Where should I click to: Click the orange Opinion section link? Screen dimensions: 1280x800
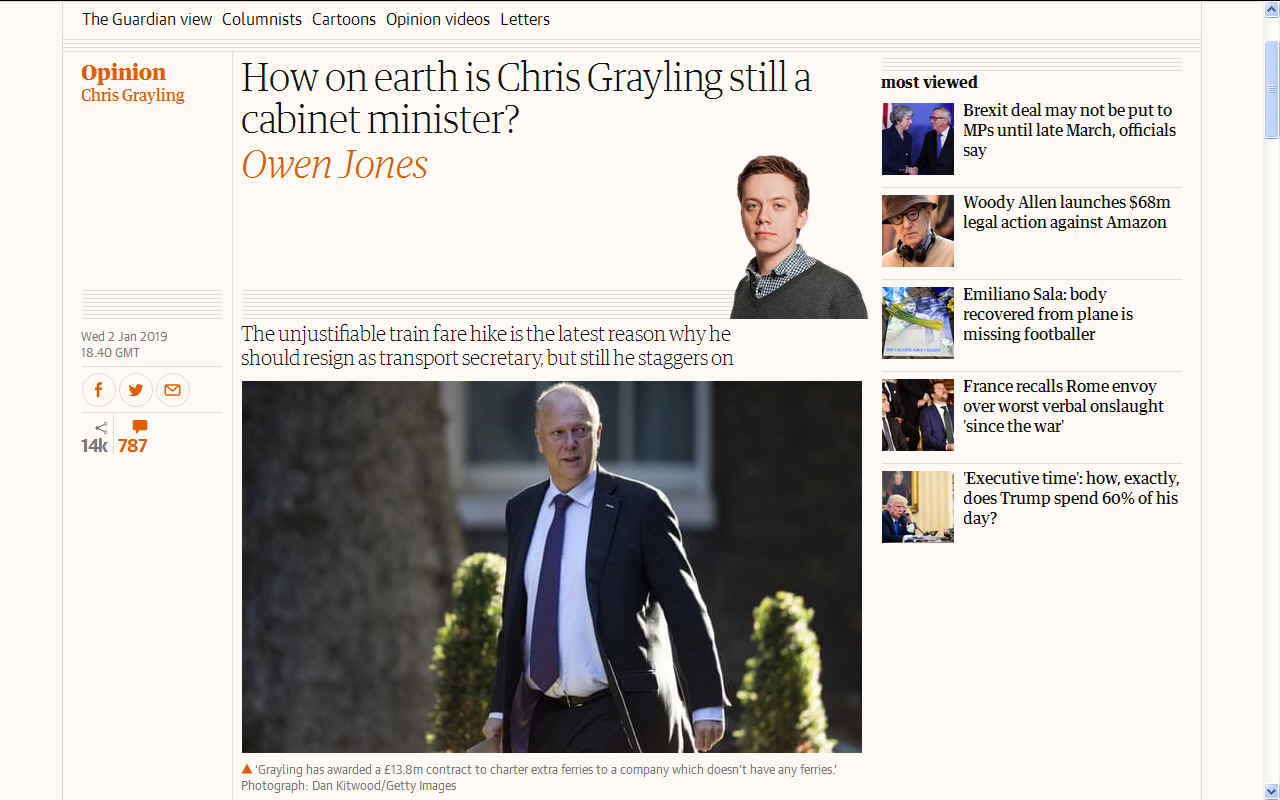coord(124,72)
